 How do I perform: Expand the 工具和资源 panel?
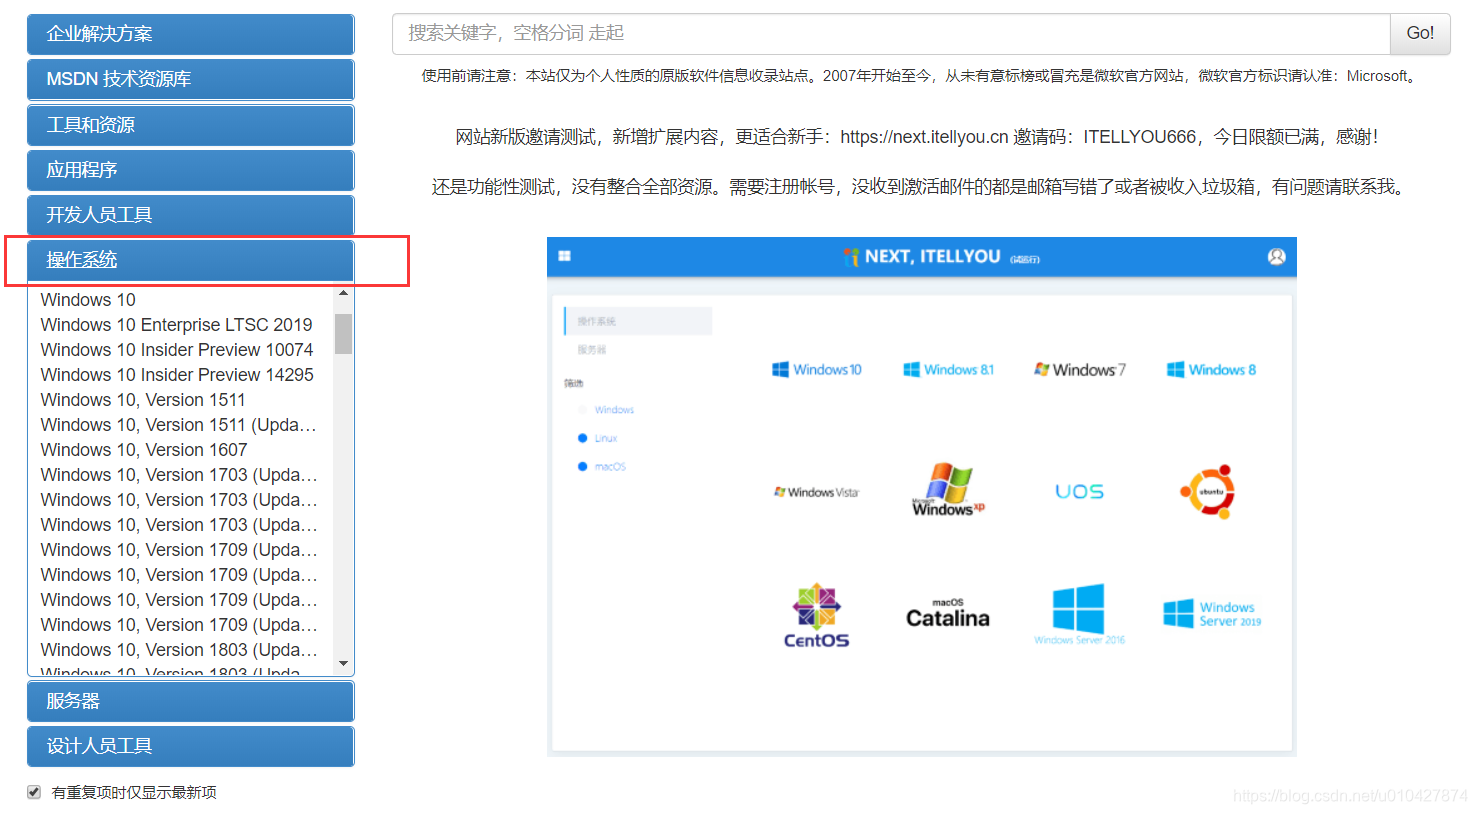[191, 125]
